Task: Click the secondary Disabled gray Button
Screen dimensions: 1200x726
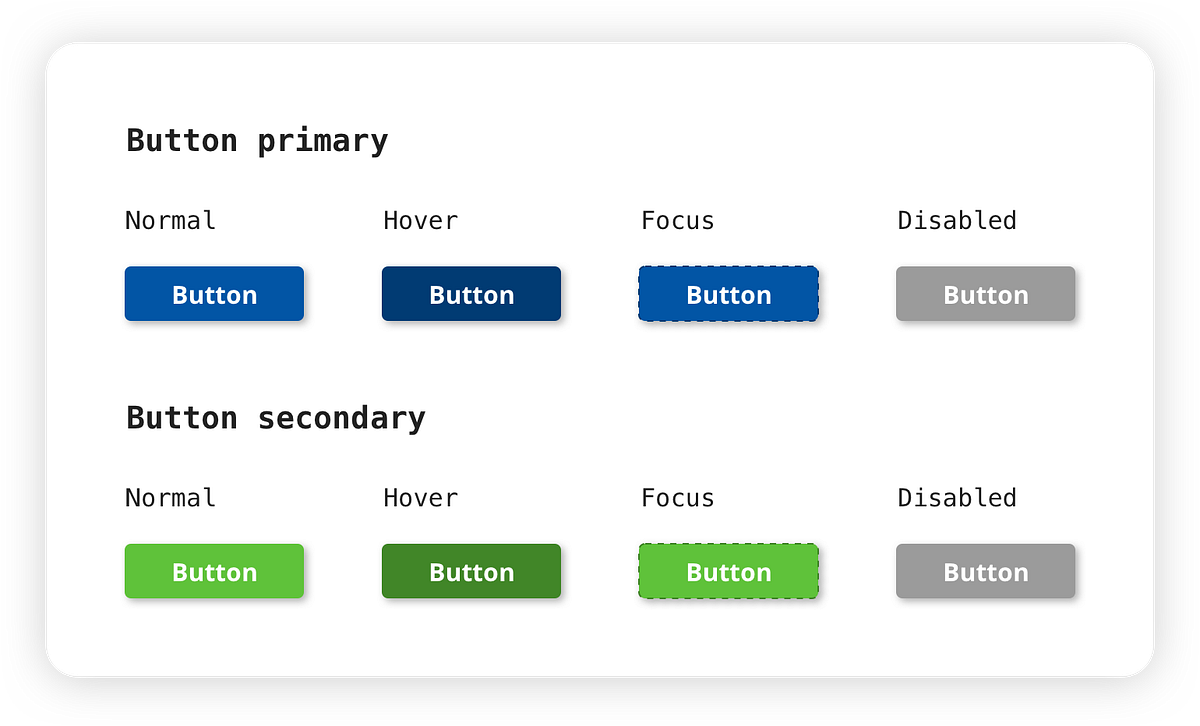Action: [x=985, y=571]
